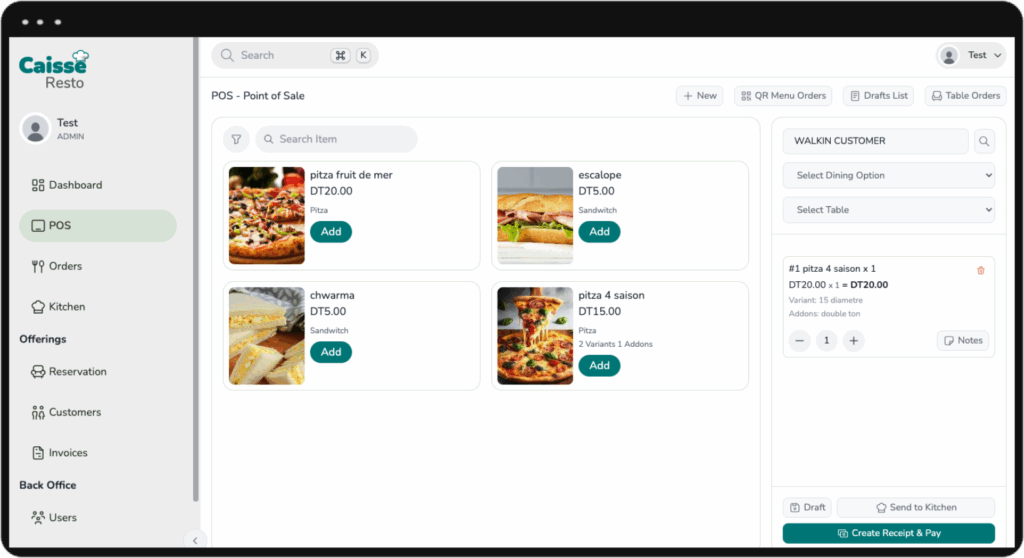The width and height of the screenshot is (1024, 558).
Task: Go to Kitchen in the sidebar
Action: (67, 307)
